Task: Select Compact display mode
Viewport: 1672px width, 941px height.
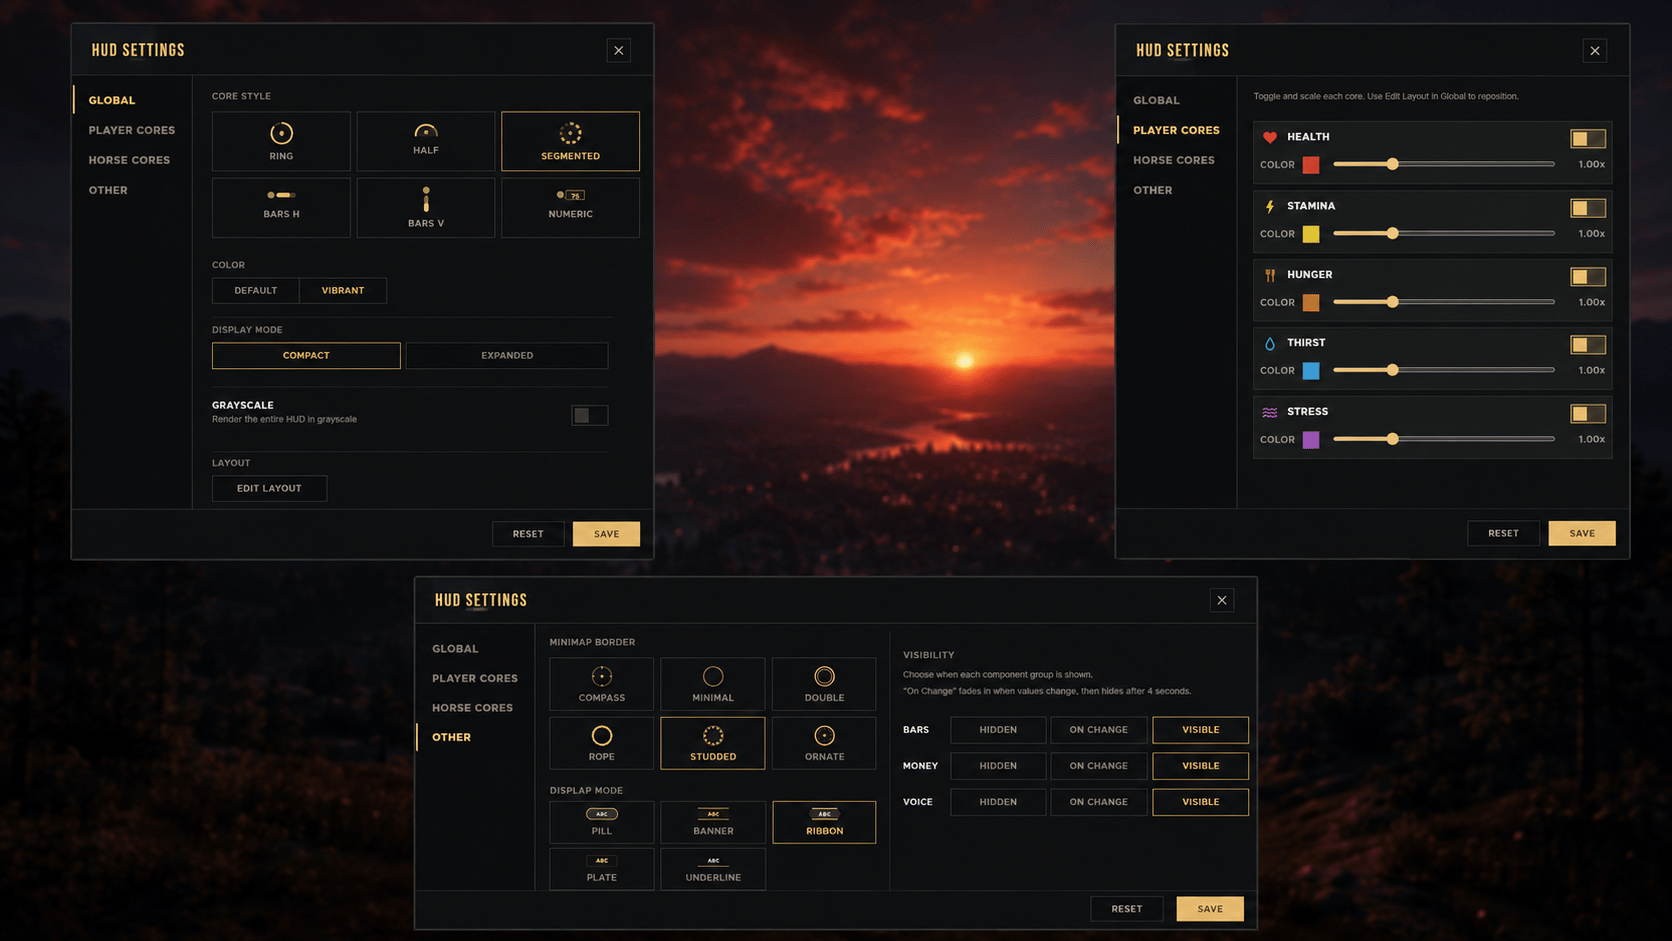Action: point(306,355)
